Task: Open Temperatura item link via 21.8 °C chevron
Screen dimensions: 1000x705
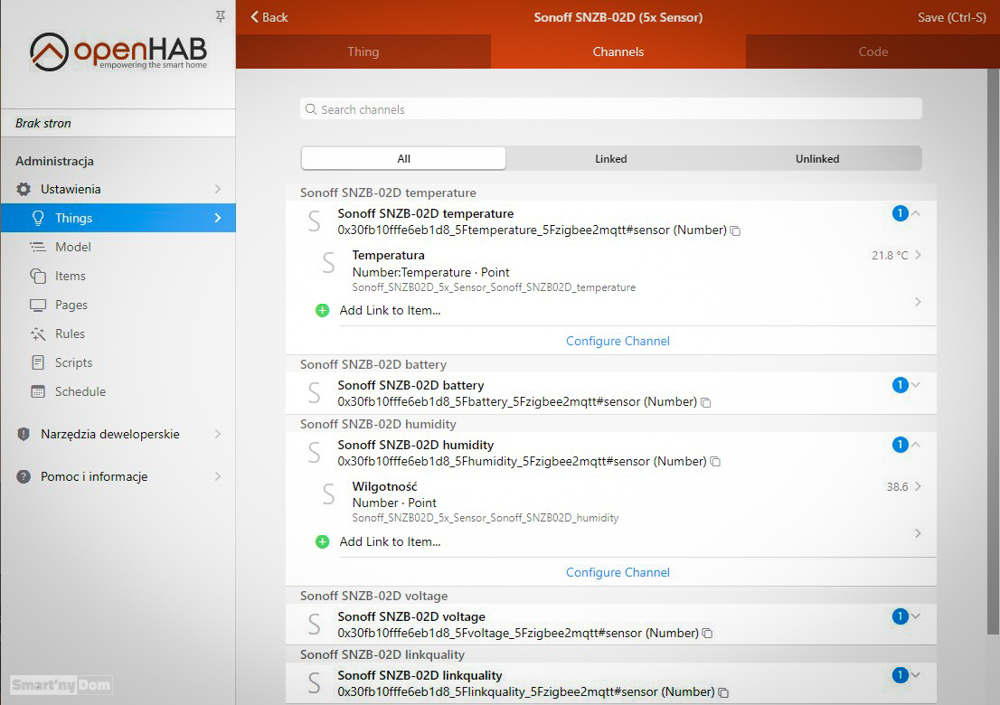Action: point(918,255)
